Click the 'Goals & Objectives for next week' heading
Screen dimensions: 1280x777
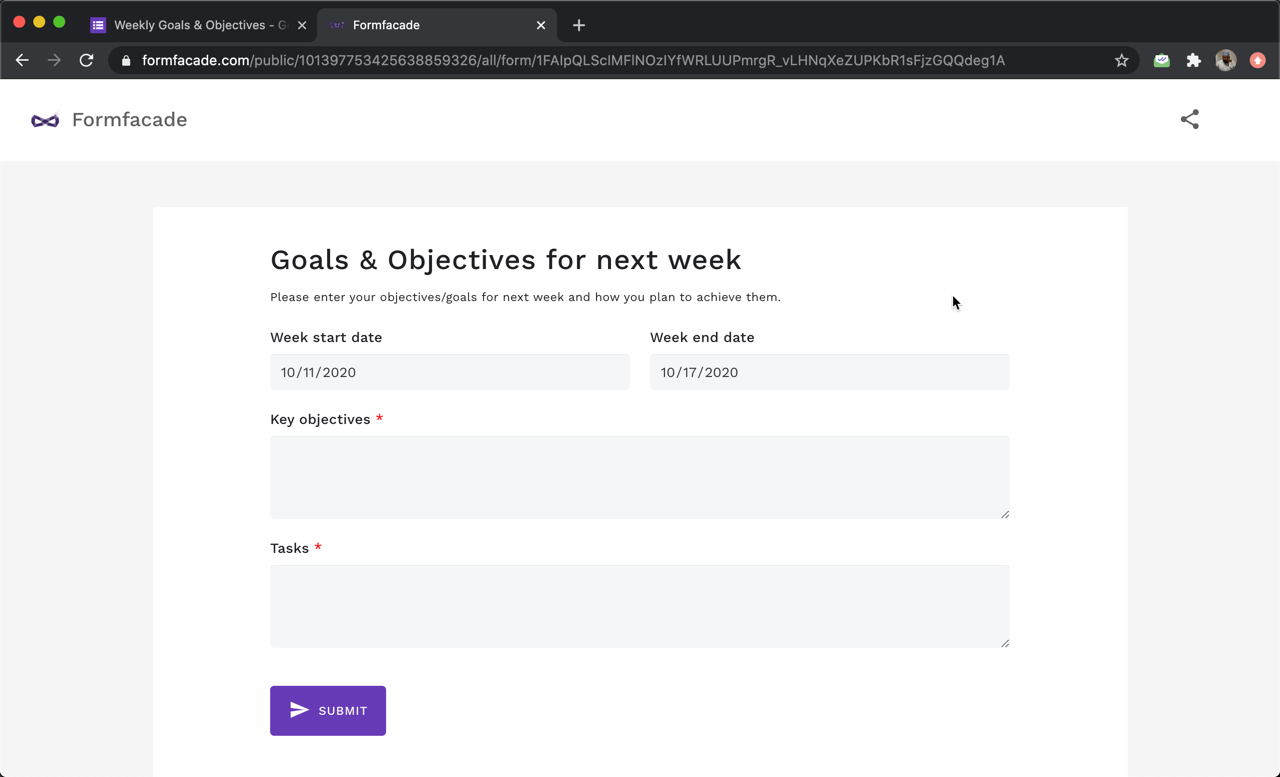(x=506, y=260)
